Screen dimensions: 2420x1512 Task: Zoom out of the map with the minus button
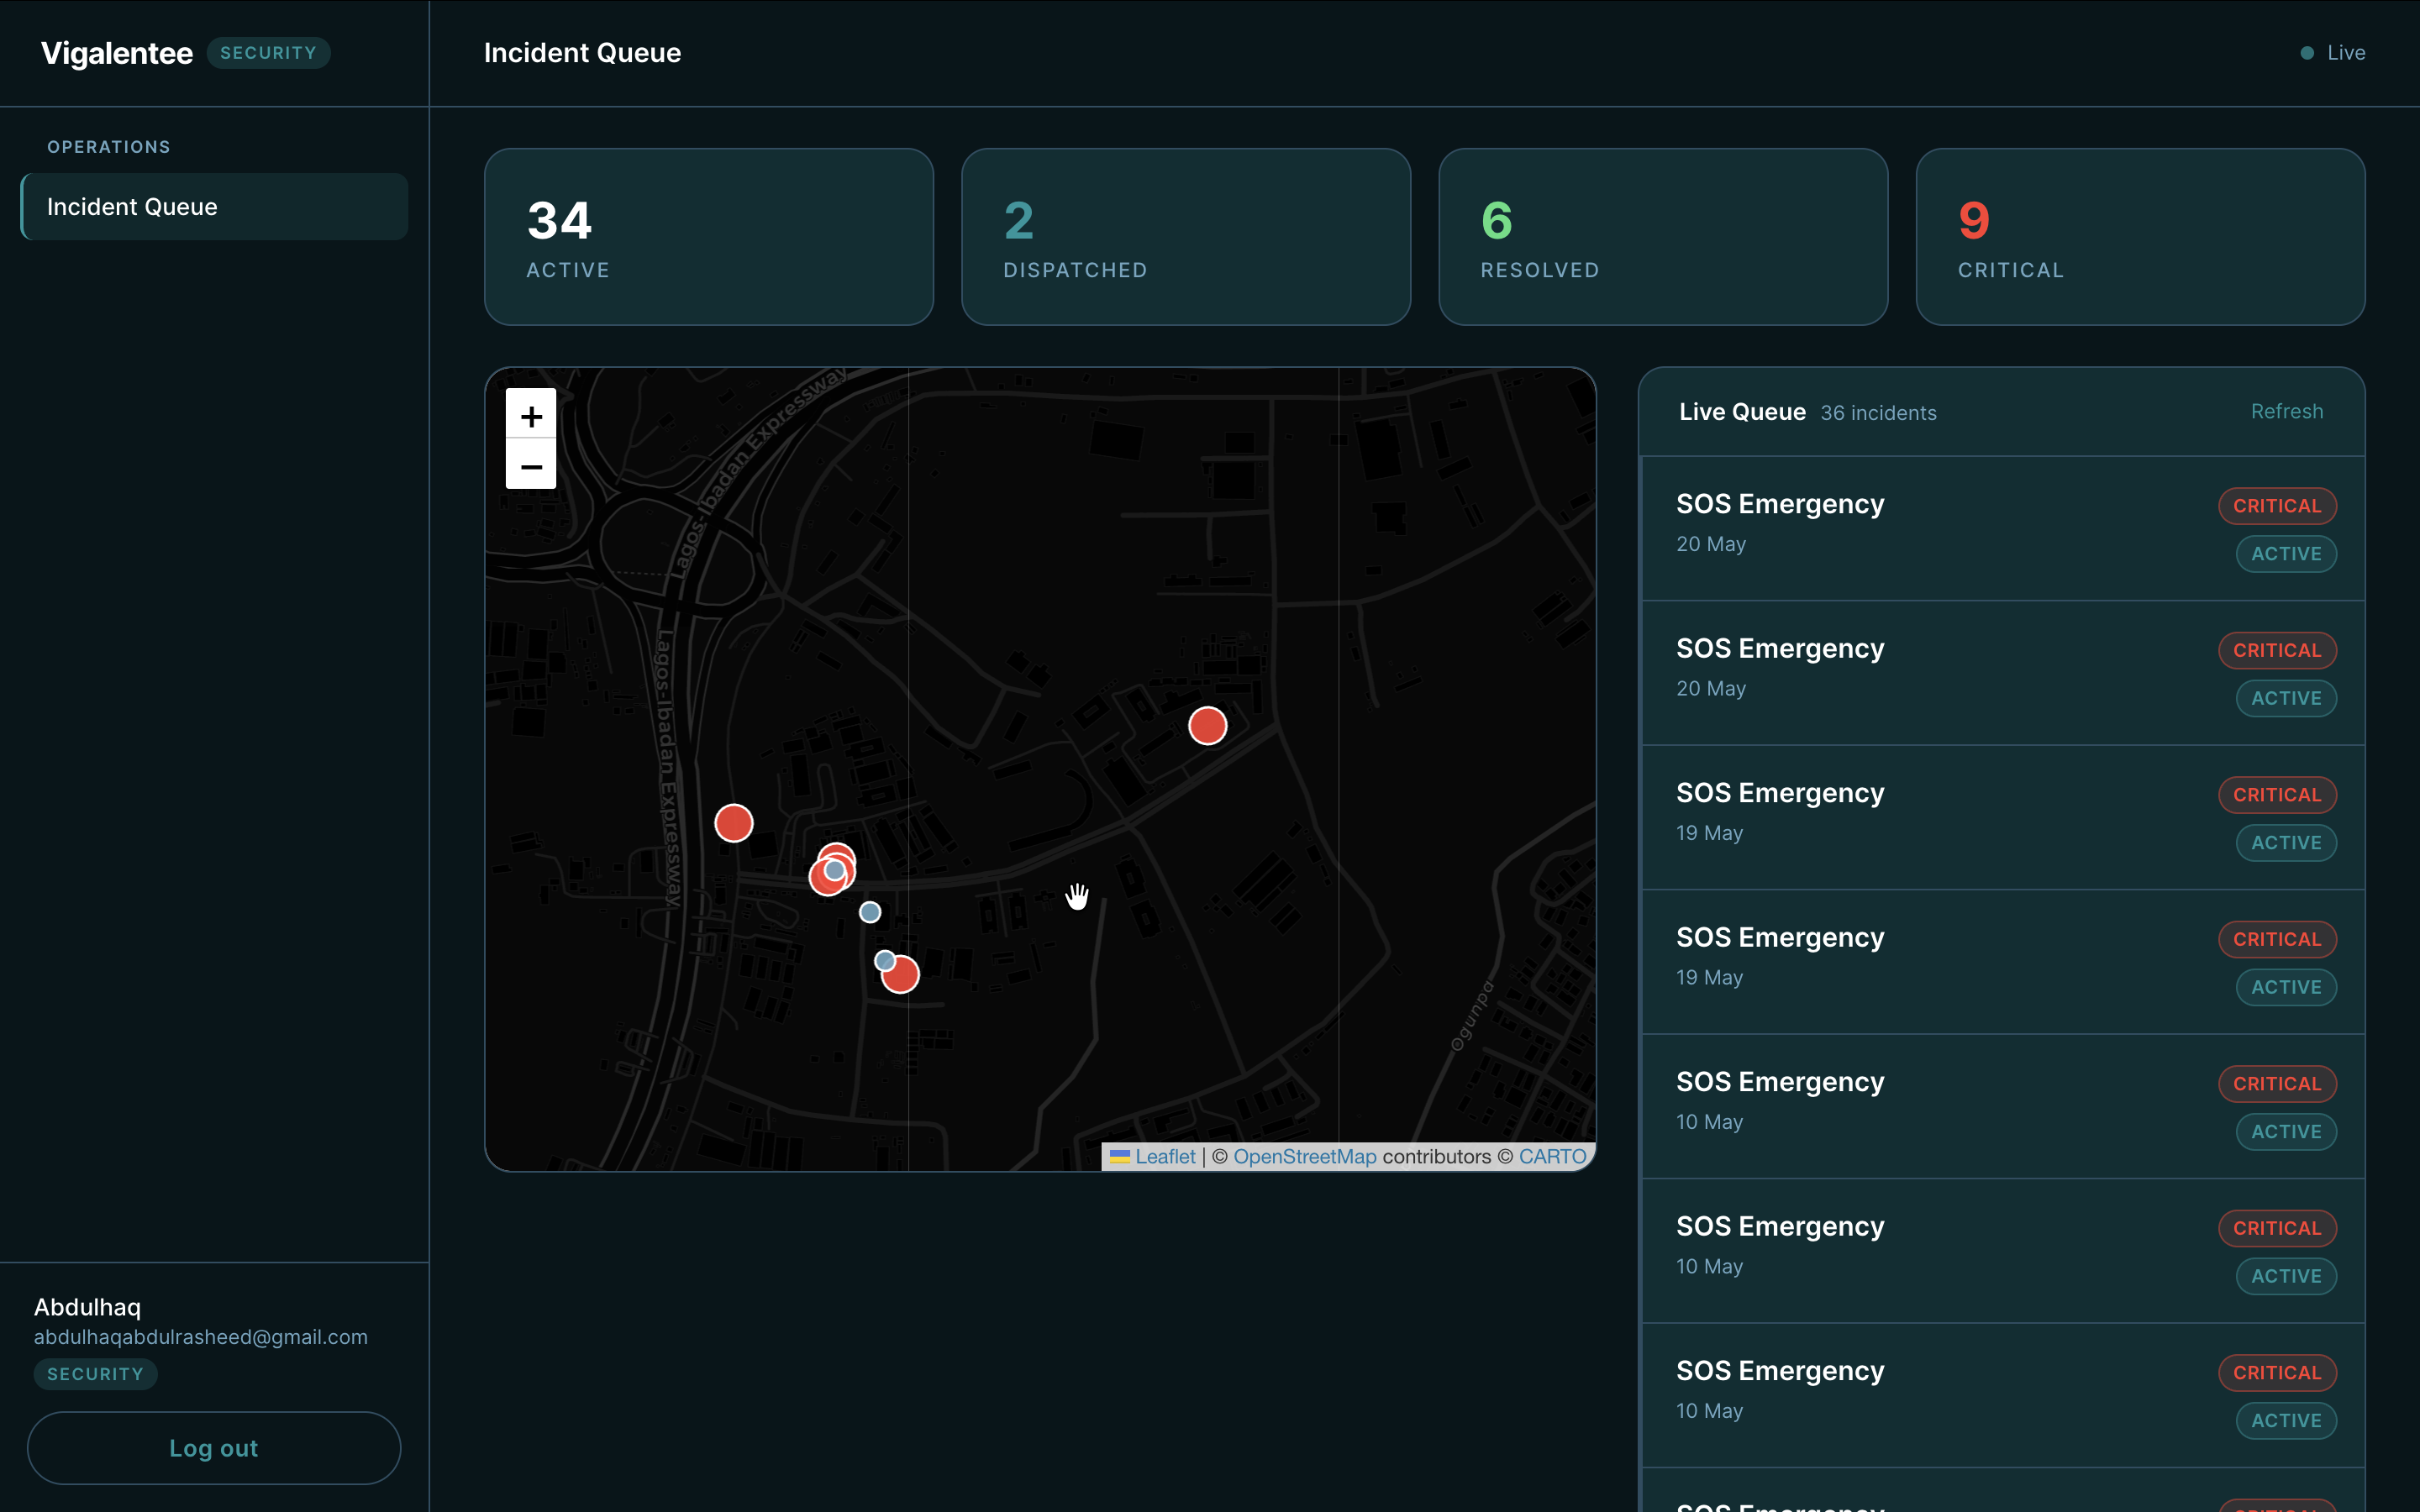pos(531,465)
